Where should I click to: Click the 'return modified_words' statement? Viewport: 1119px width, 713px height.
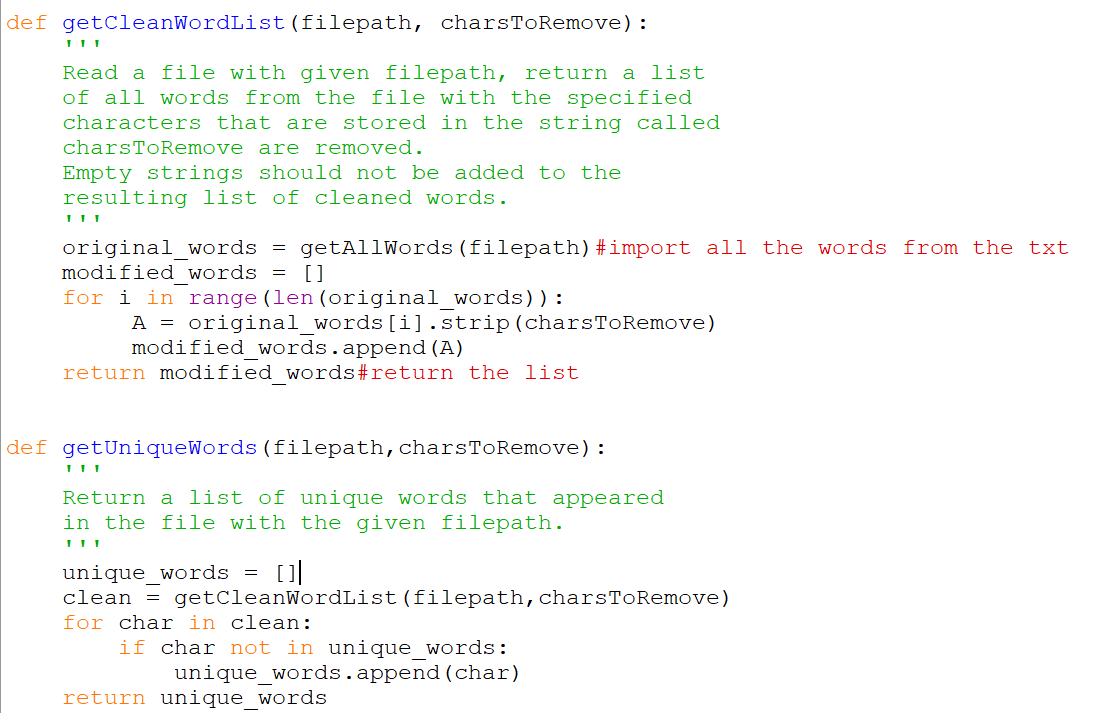208,373
